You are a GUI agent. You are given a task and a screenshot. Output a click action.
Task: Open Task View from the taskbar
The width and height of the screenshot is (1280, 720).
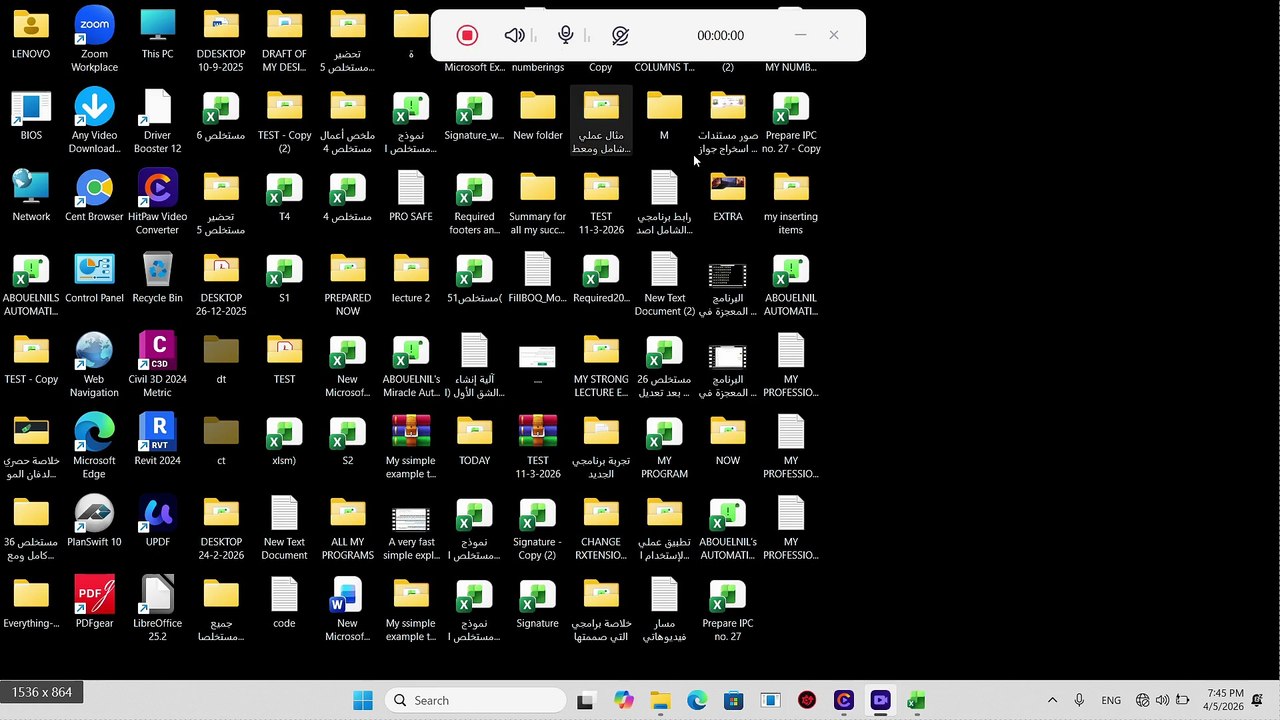[586, 700]
